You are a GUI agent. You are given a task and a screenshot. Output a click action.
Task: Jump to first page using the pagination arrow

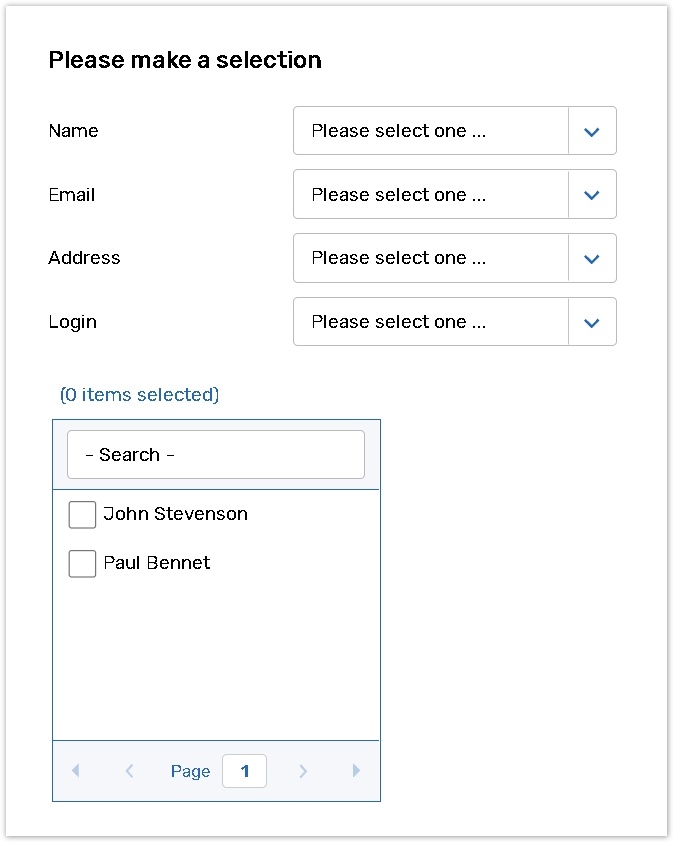click(x=76, y=771)
